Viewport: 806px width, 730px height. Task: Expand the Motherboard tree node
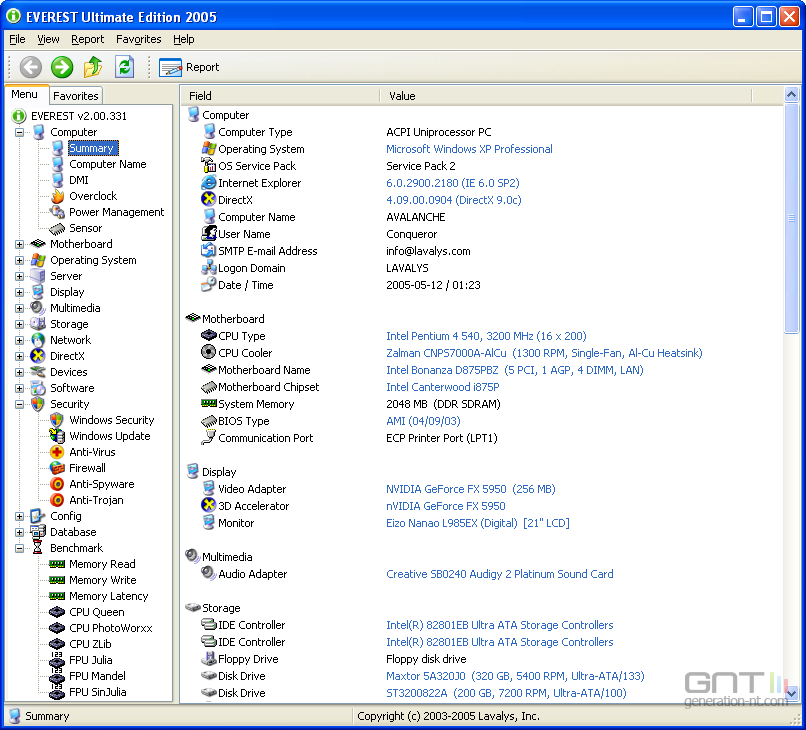(20, 244)
